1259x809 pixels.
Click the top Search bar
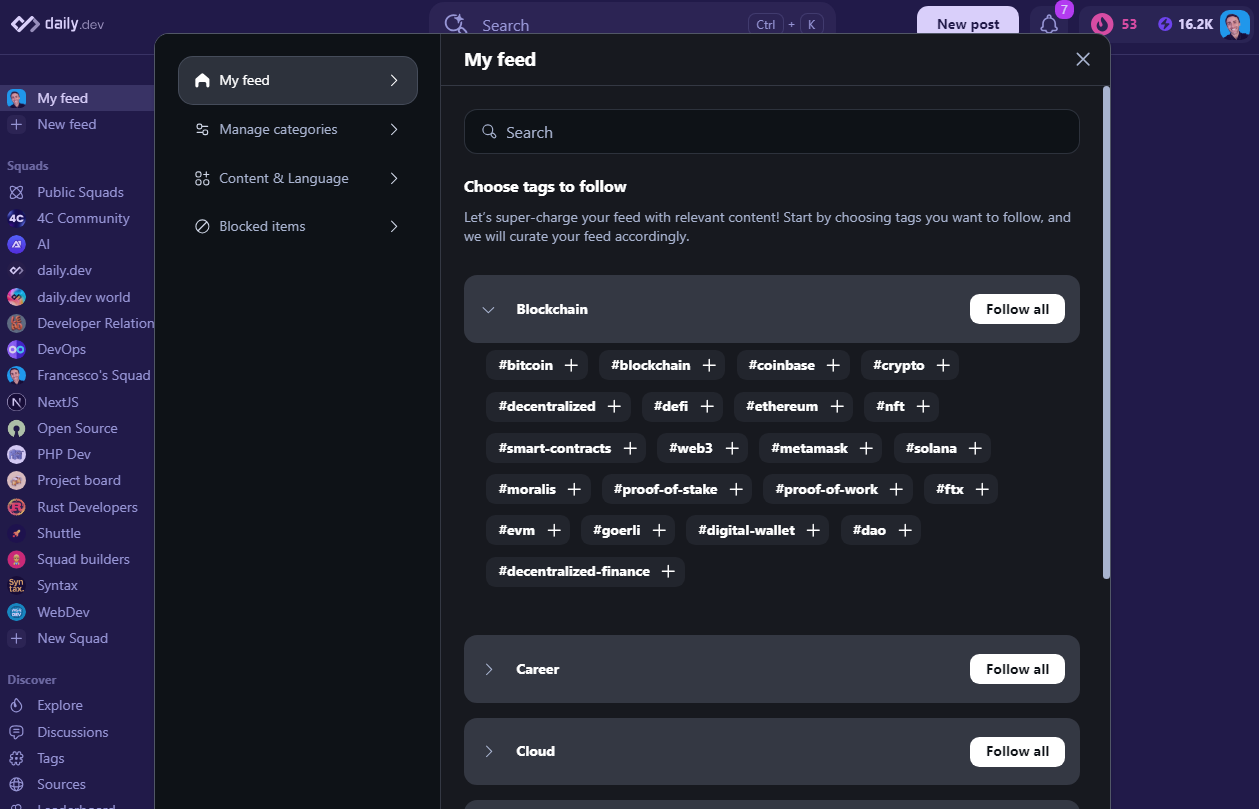(632, 24)
